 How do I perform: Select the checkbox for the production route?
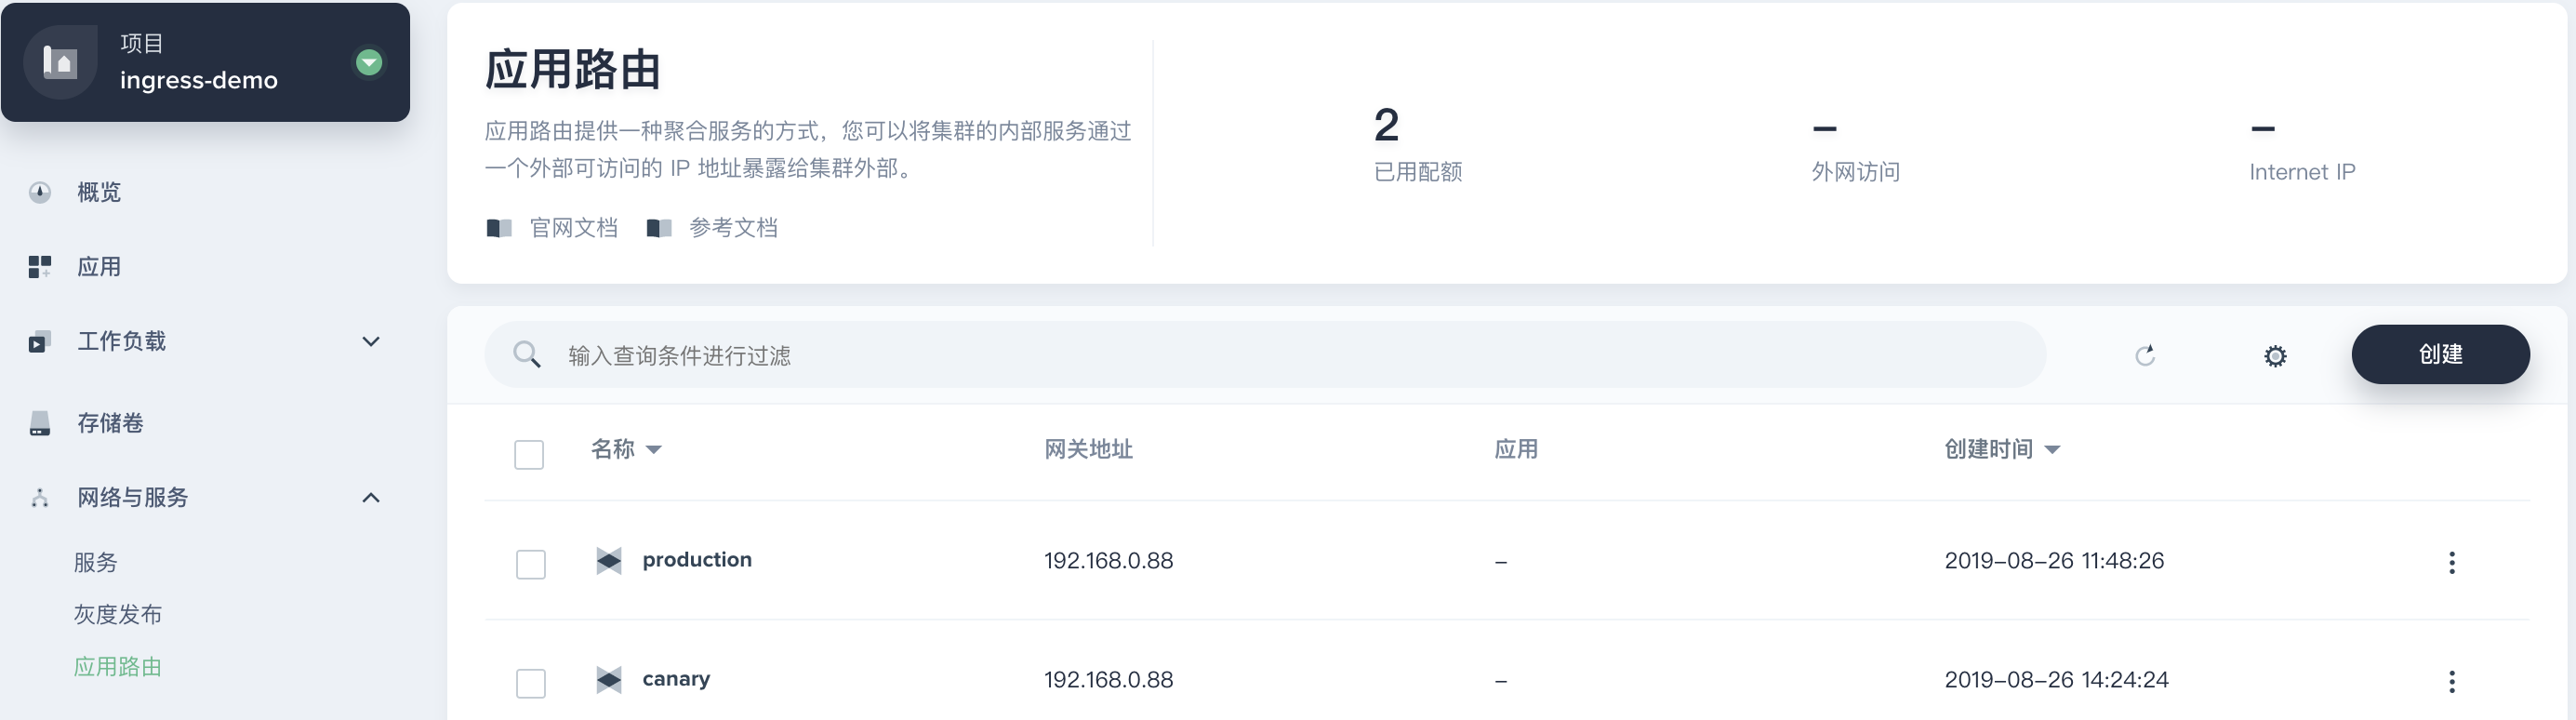(531, 564)
